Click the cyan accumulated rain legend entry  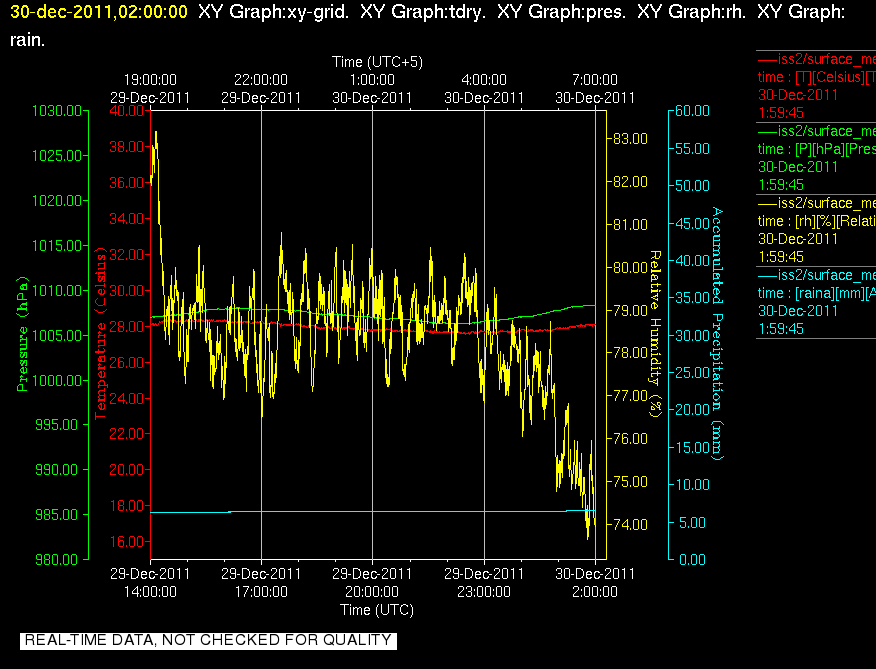tap(816, 302)
